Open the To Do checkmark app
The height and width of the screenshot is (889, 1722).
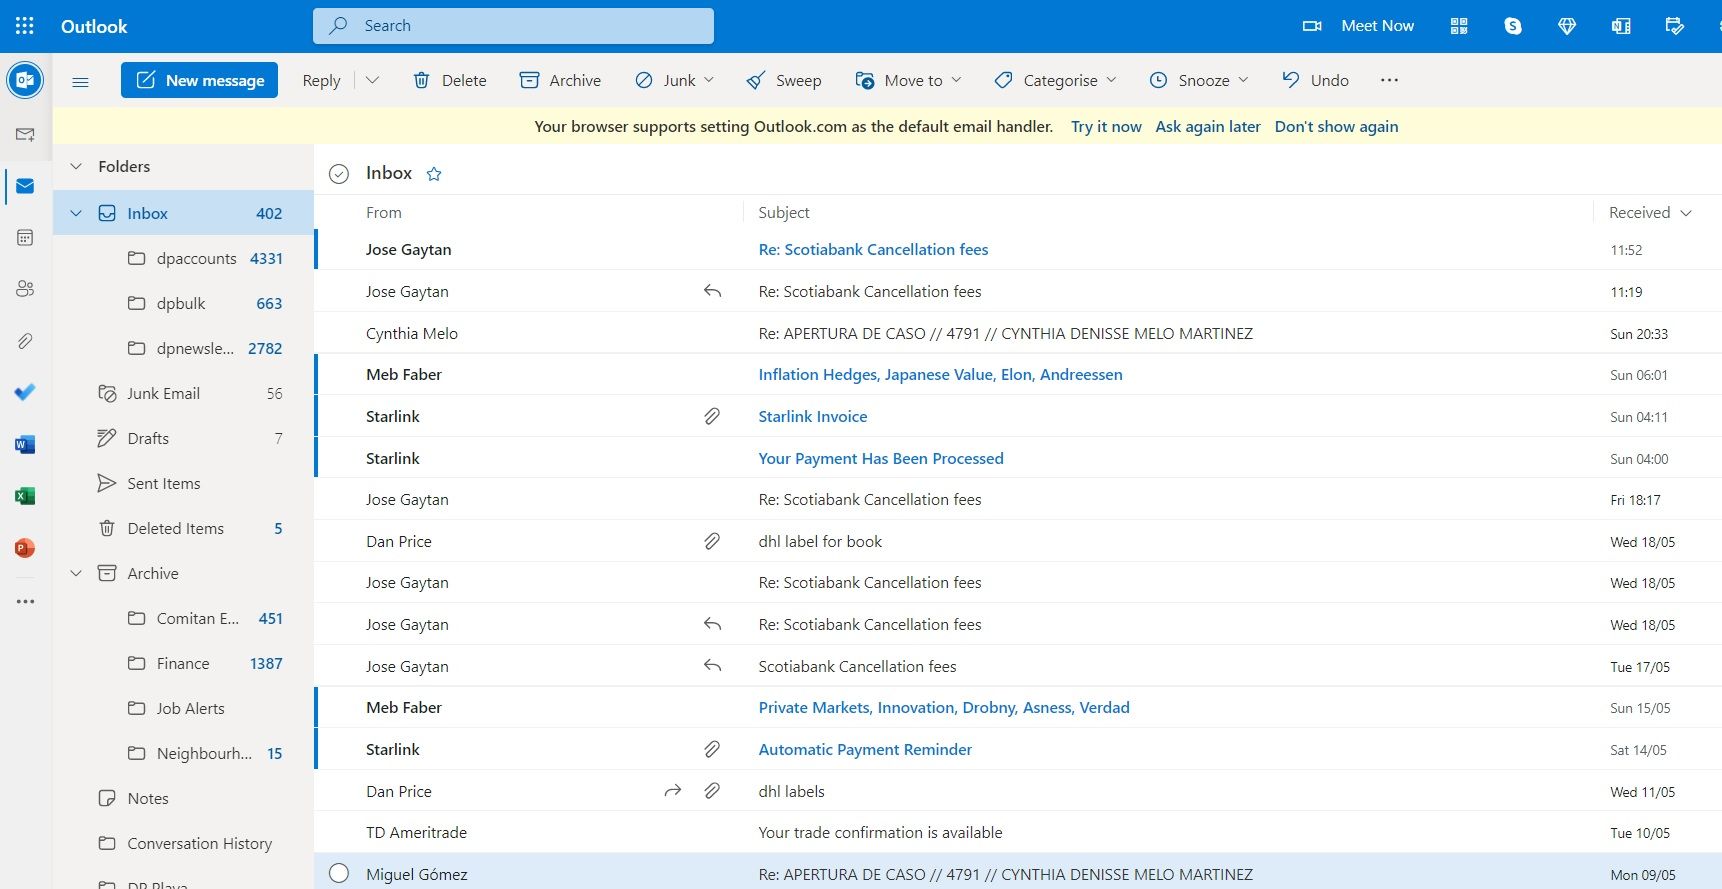25,392
